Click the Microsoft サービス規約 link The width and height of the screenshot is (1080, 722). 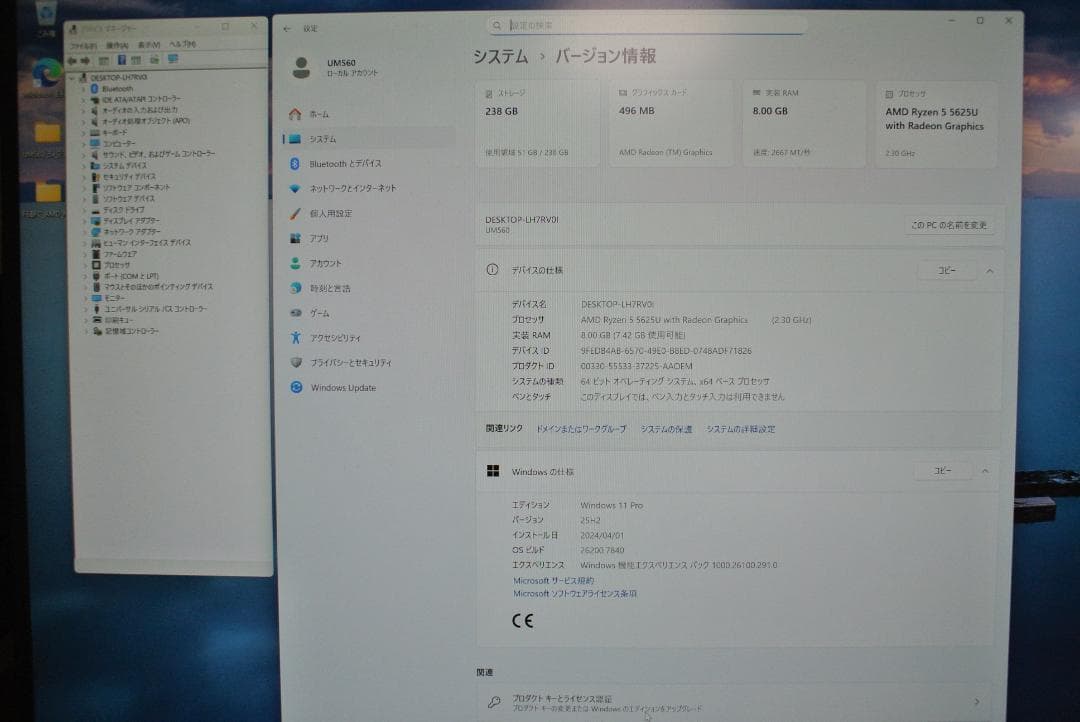point(555,580)
